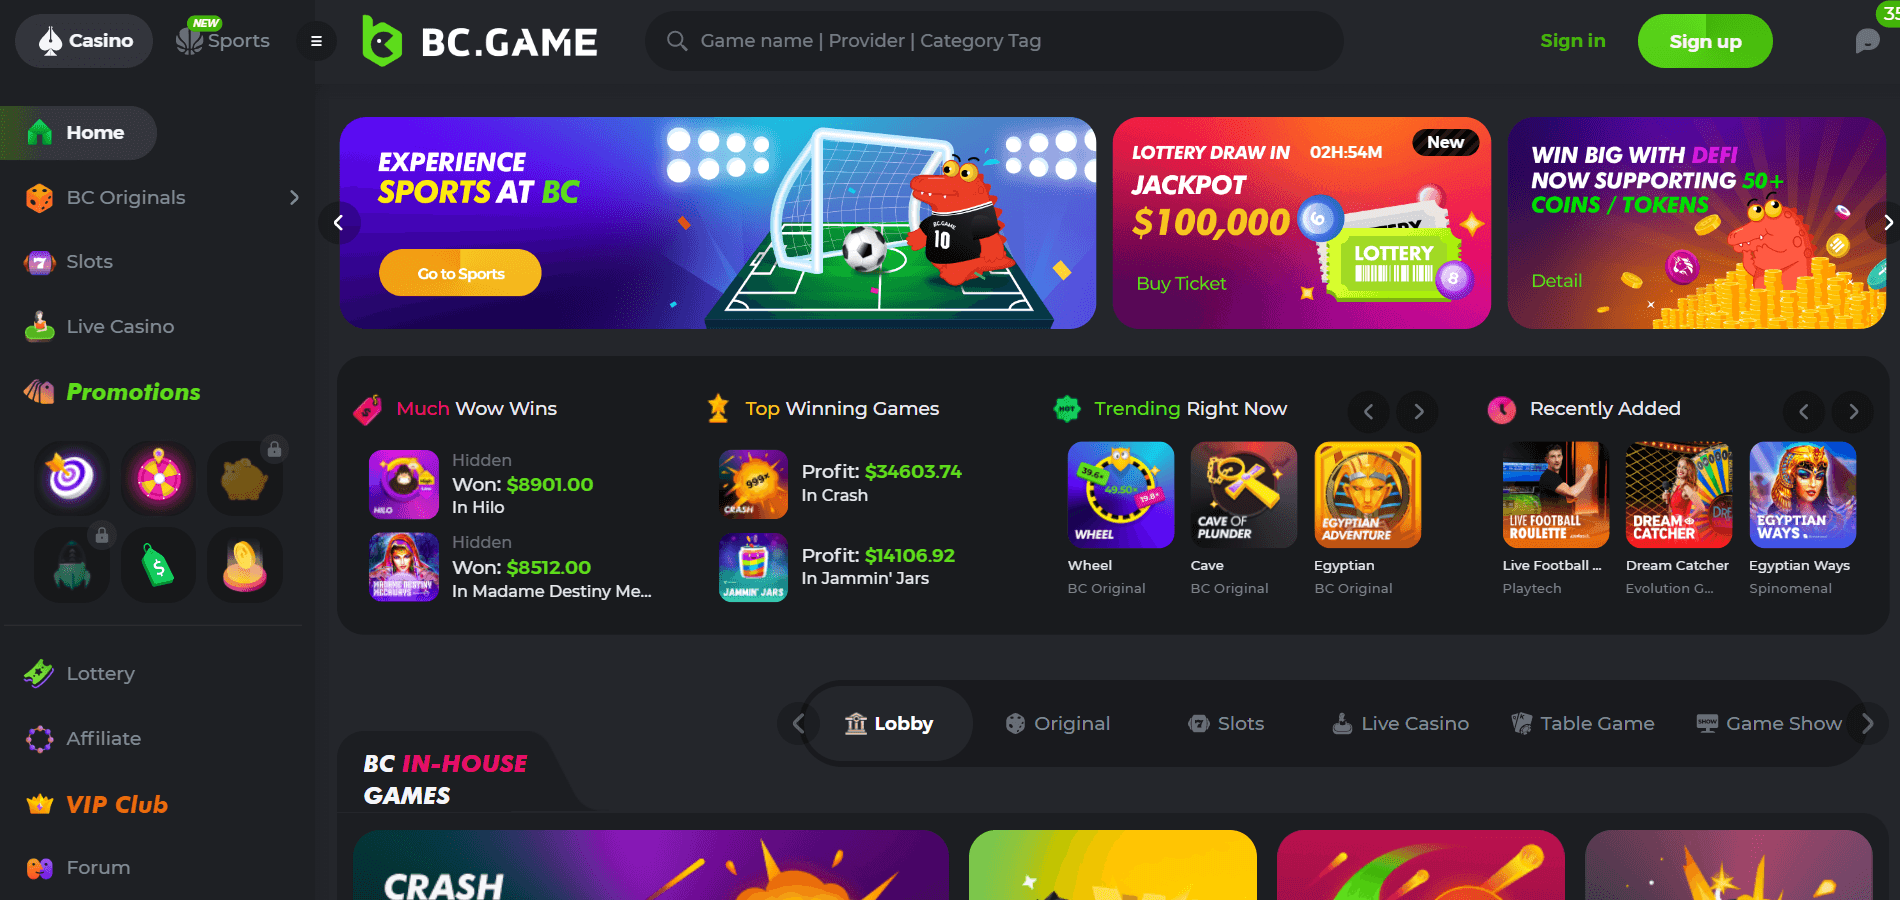This screenshot has width=1900, height=900.
Task: Expand the BC Originals submenu arrow
Action: [x=294, y=198]
